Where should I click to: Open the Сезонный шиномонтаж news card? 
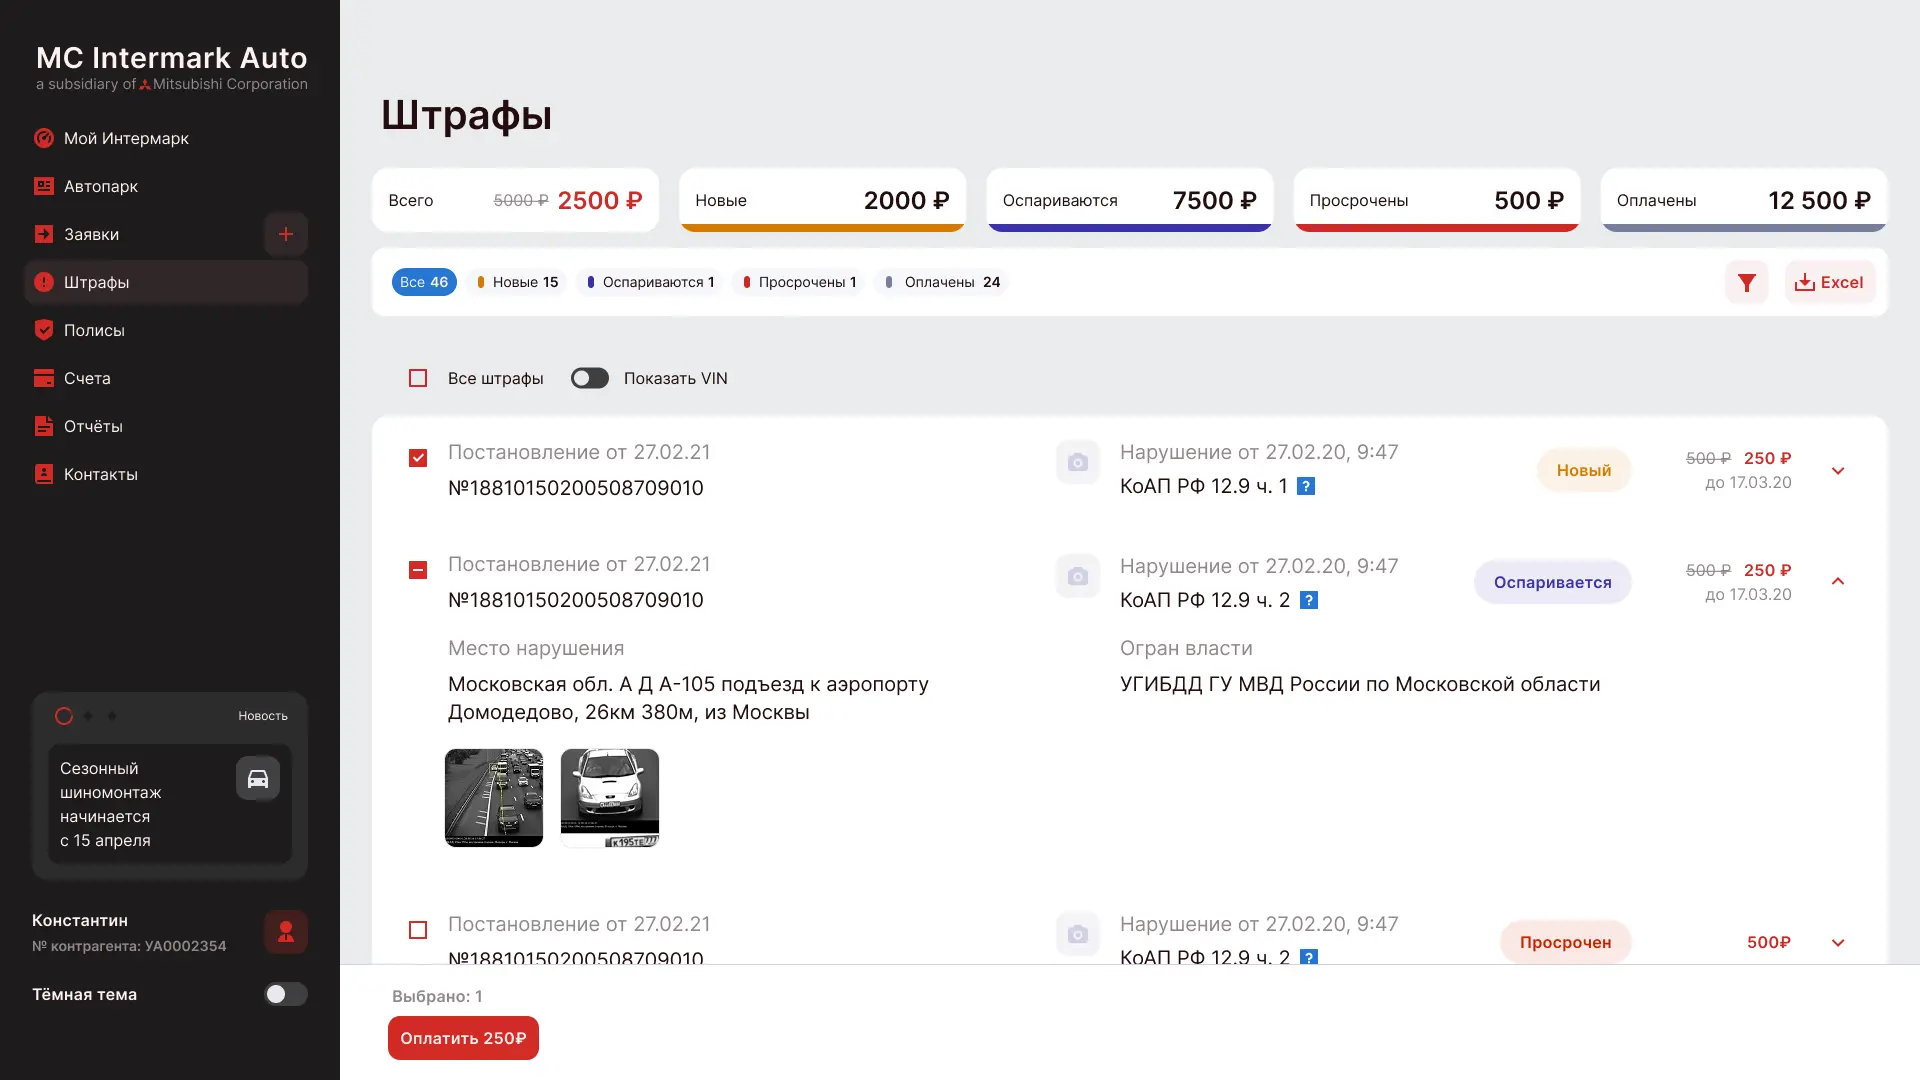pos(170,804)
